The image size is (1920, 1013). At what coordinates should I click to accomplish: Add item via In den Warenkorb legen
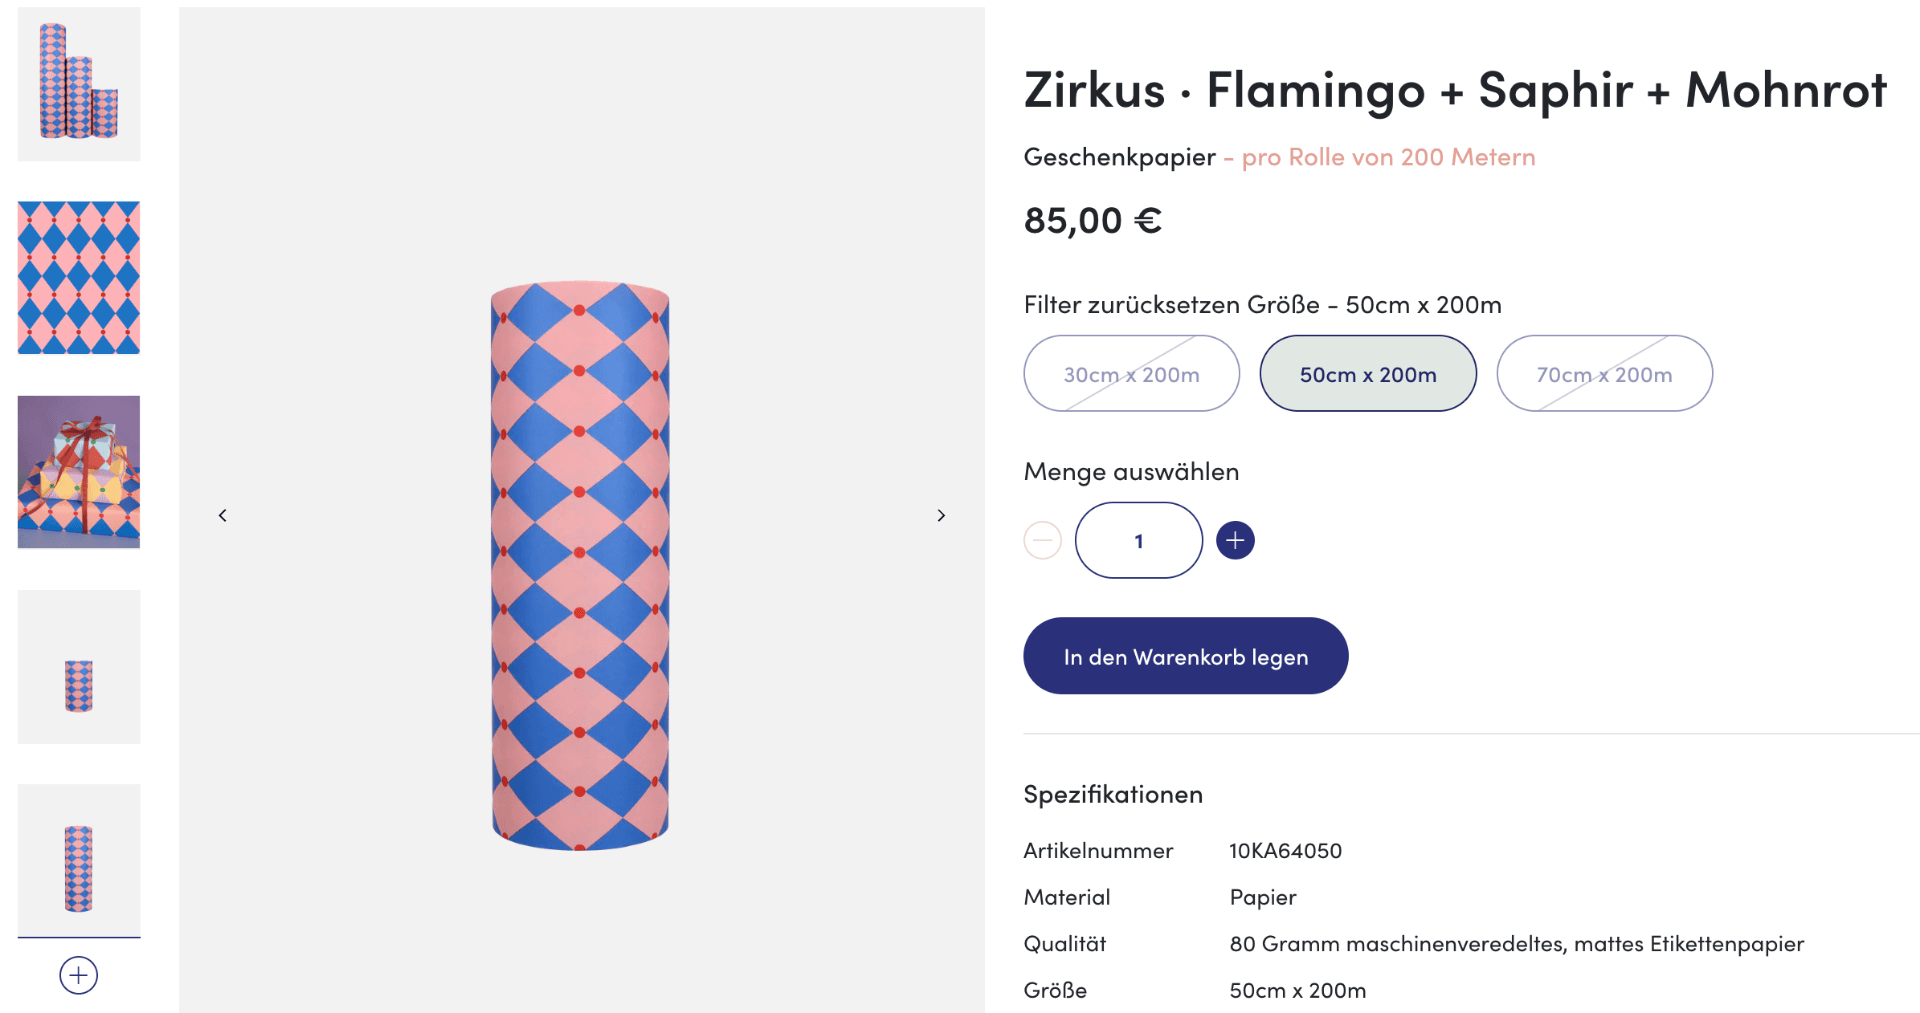click(x=1185, y=656)
